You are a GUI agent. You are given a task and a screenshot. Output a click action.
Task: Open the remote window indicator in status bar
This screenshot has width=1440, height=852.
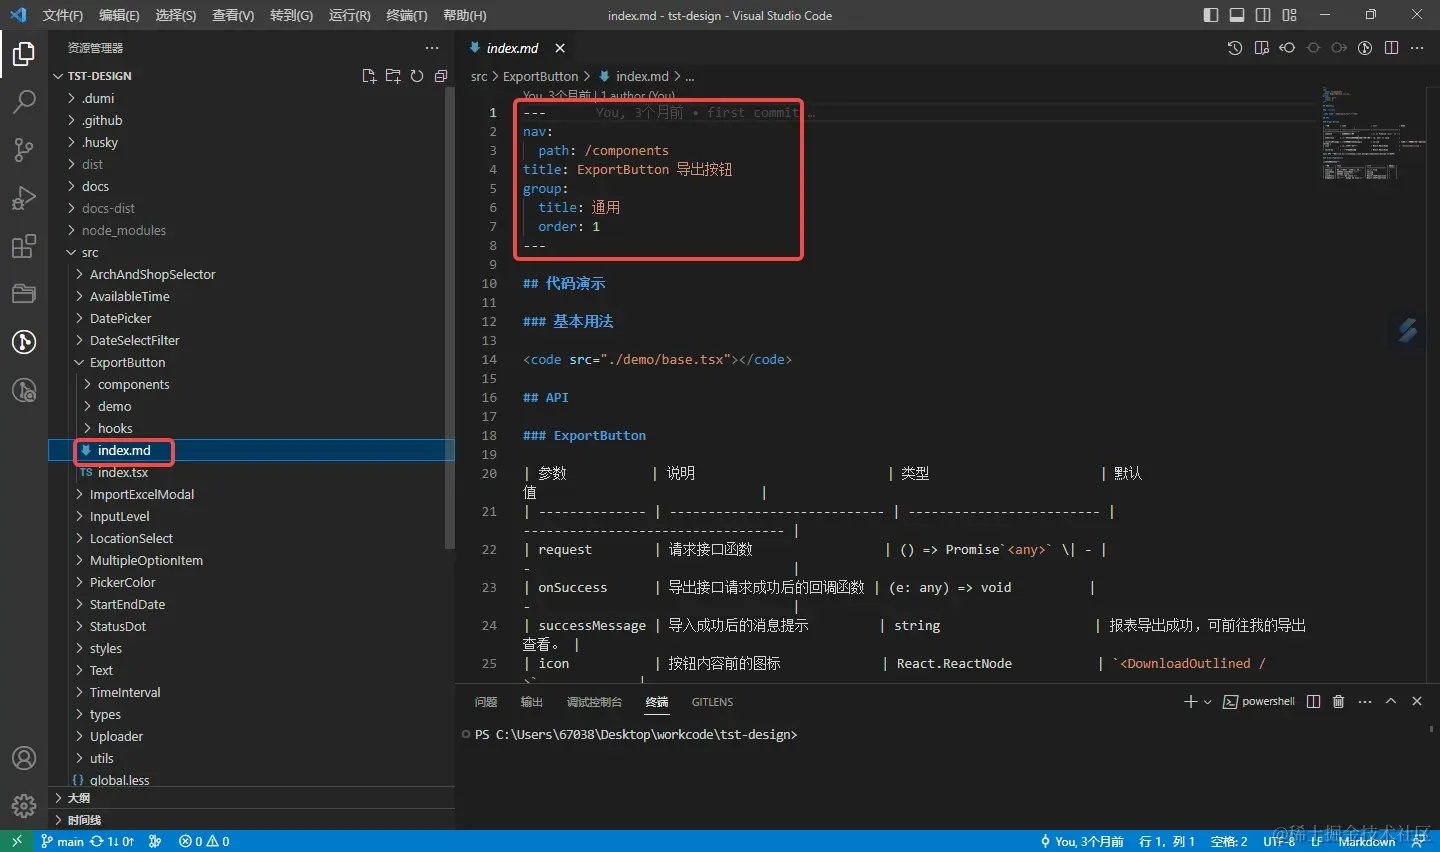point(17,841)
